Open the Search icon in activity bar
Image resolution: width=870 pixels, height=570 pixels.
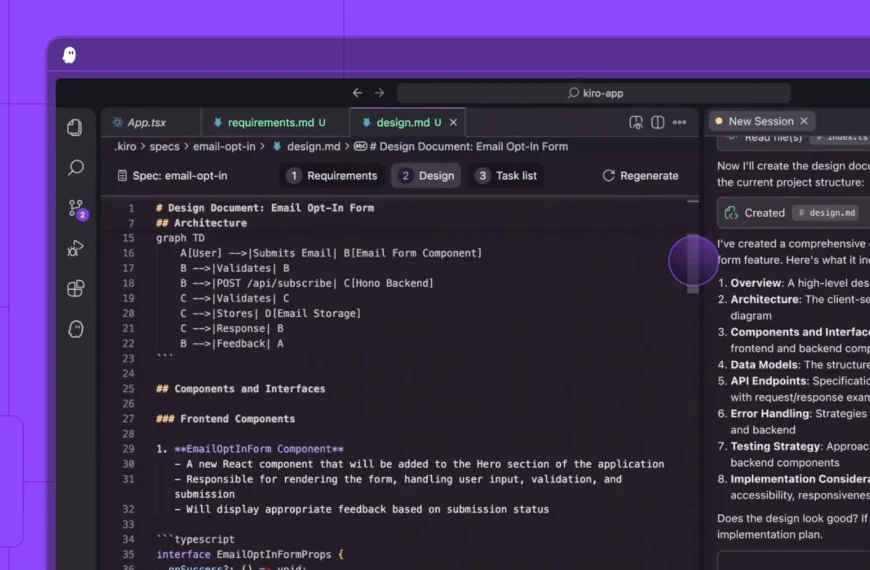pos(75,168)
